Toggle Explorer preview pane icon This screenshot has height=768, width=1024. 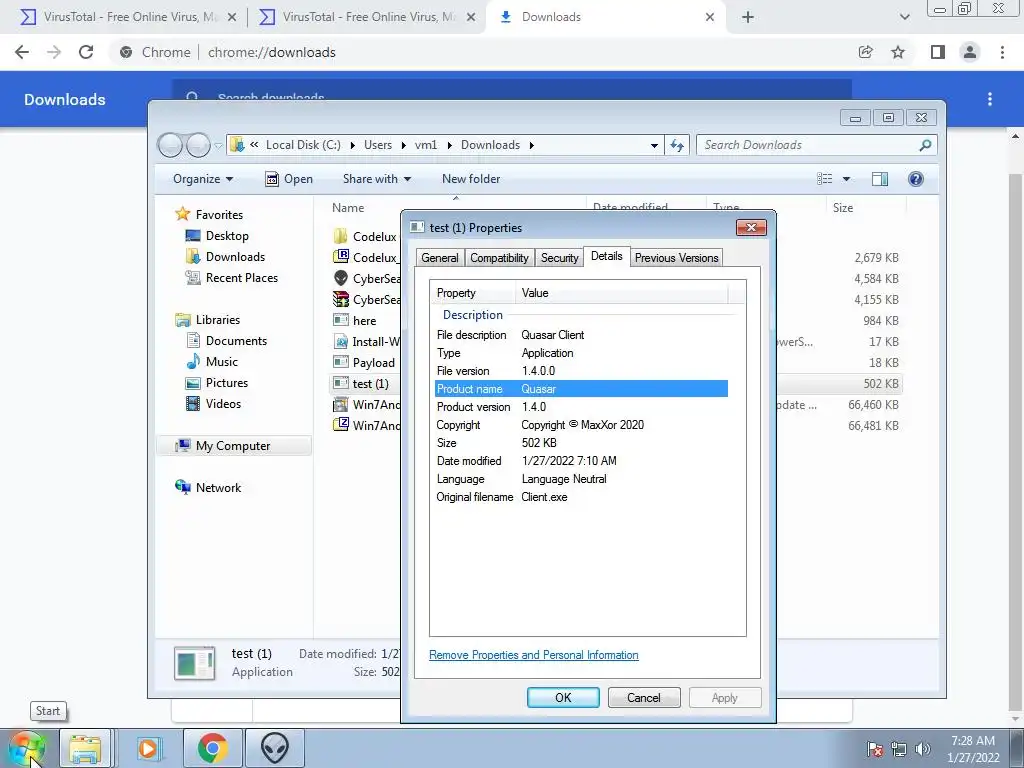[880, 179]
